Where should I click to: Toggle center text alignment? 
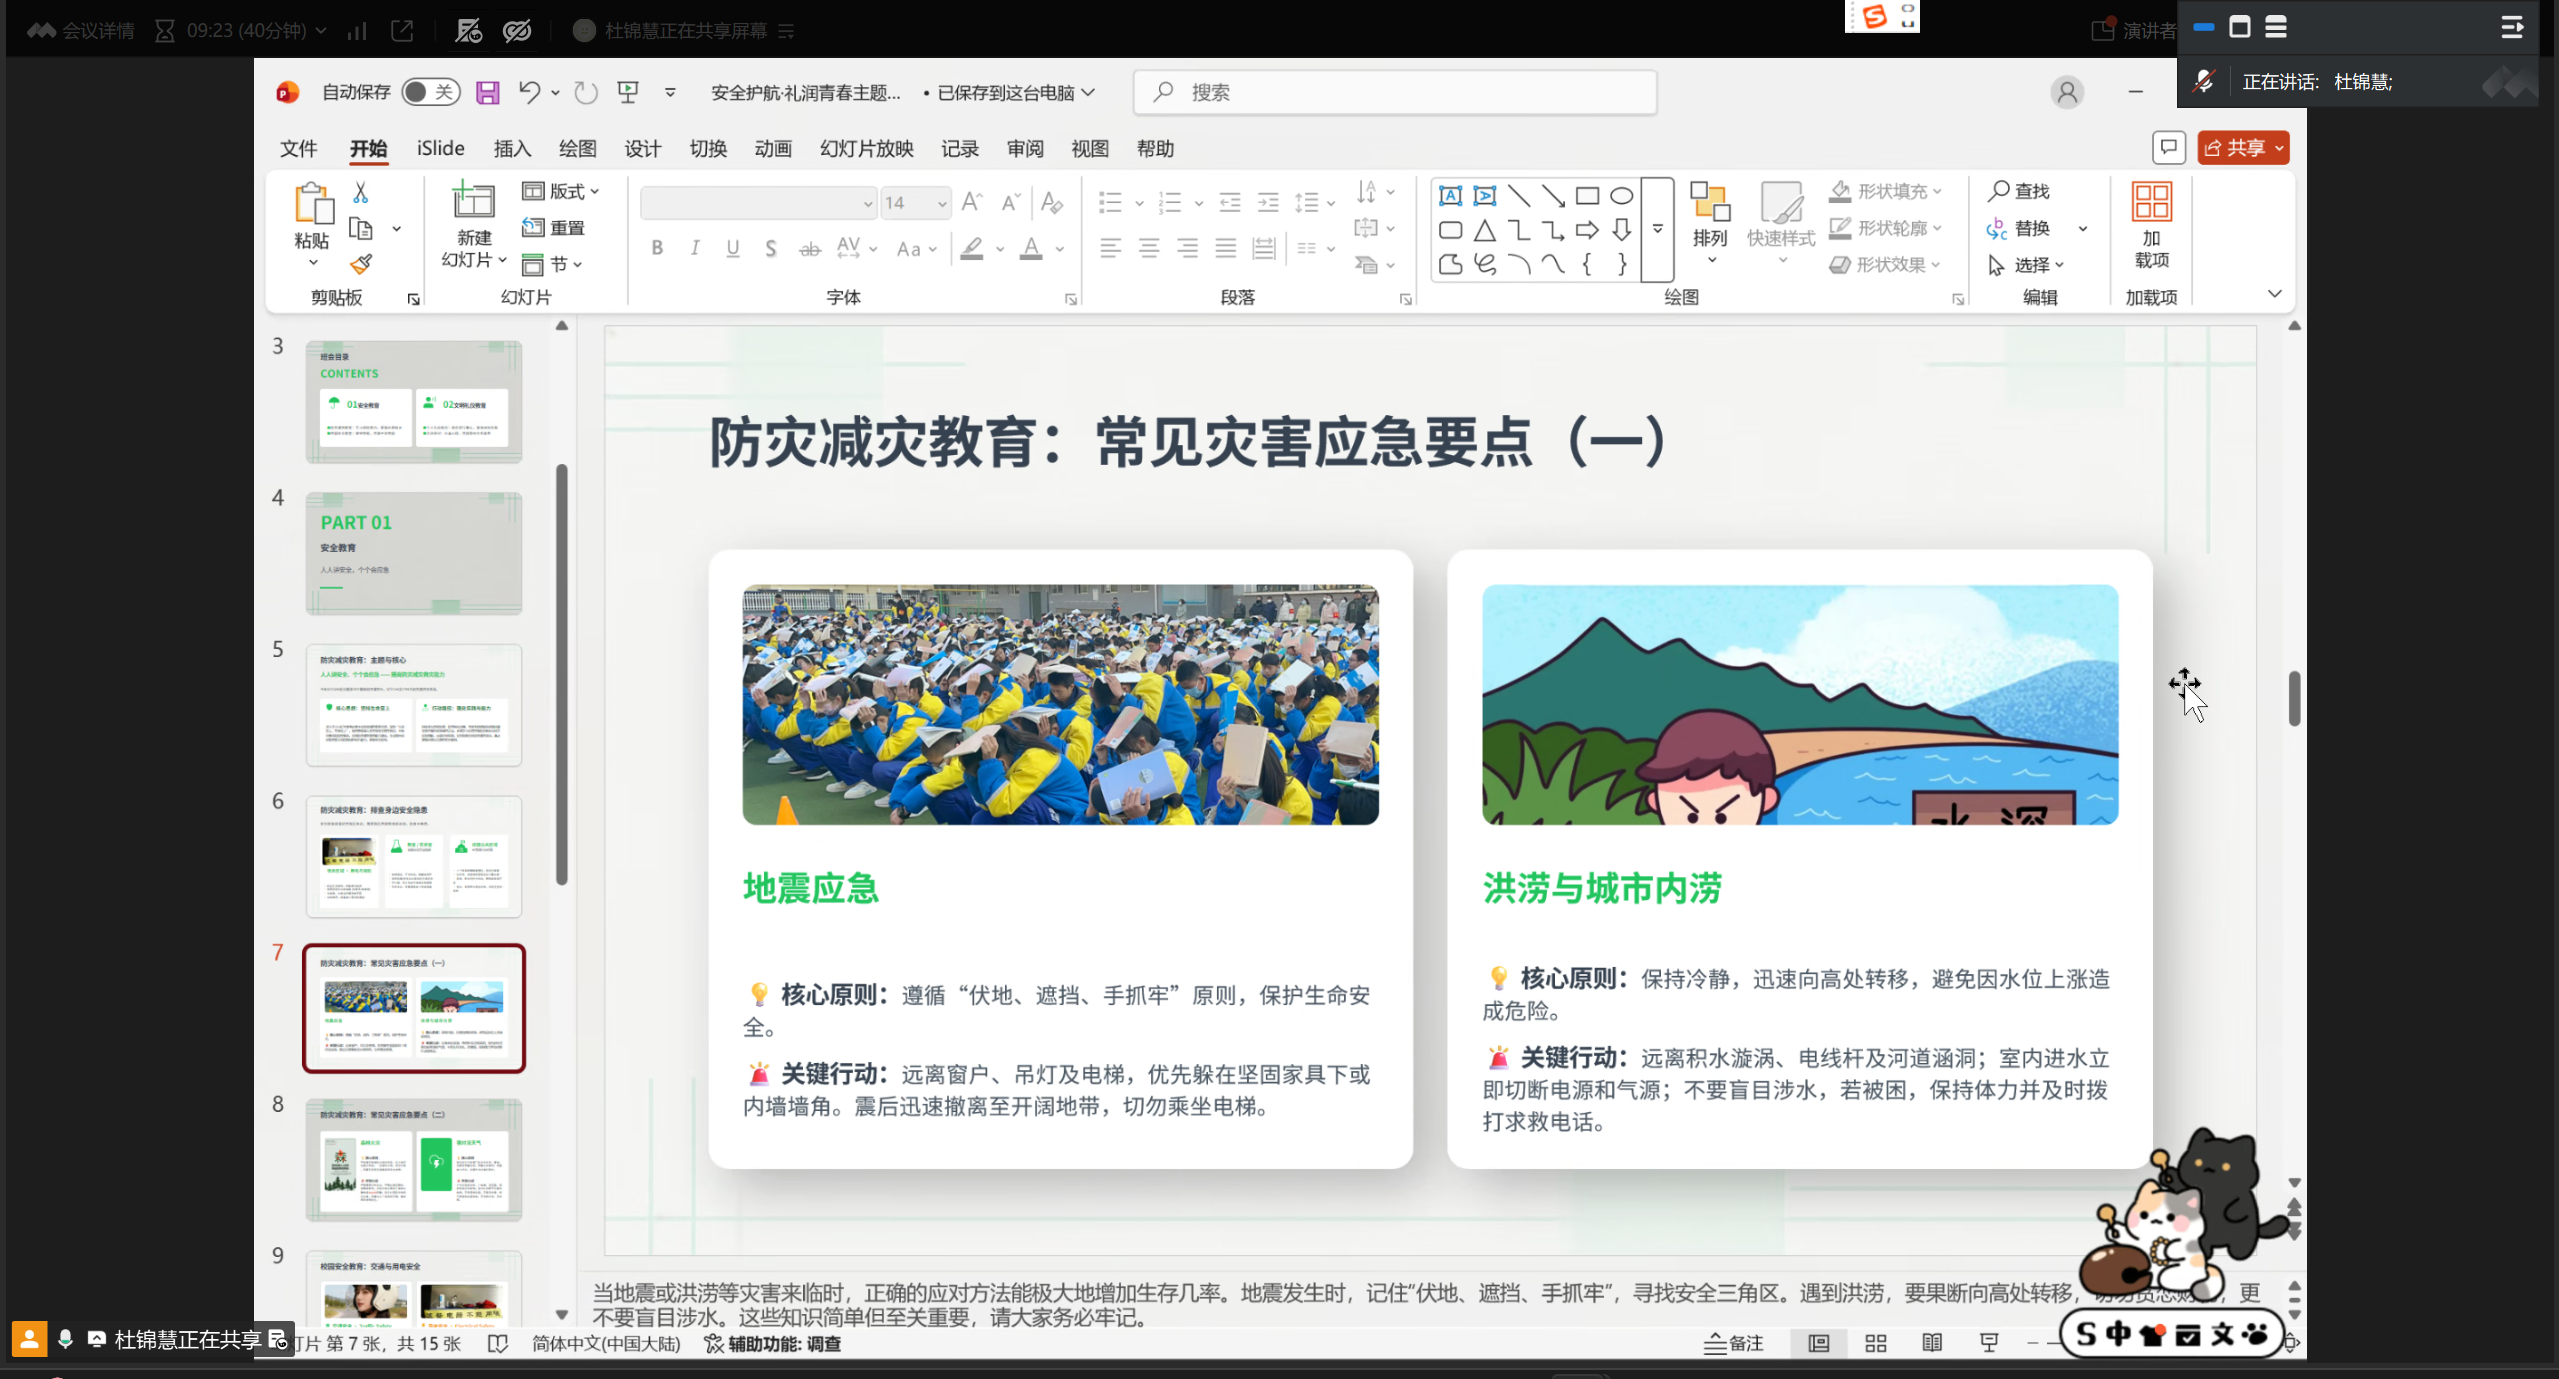[x=1149, y=248]
